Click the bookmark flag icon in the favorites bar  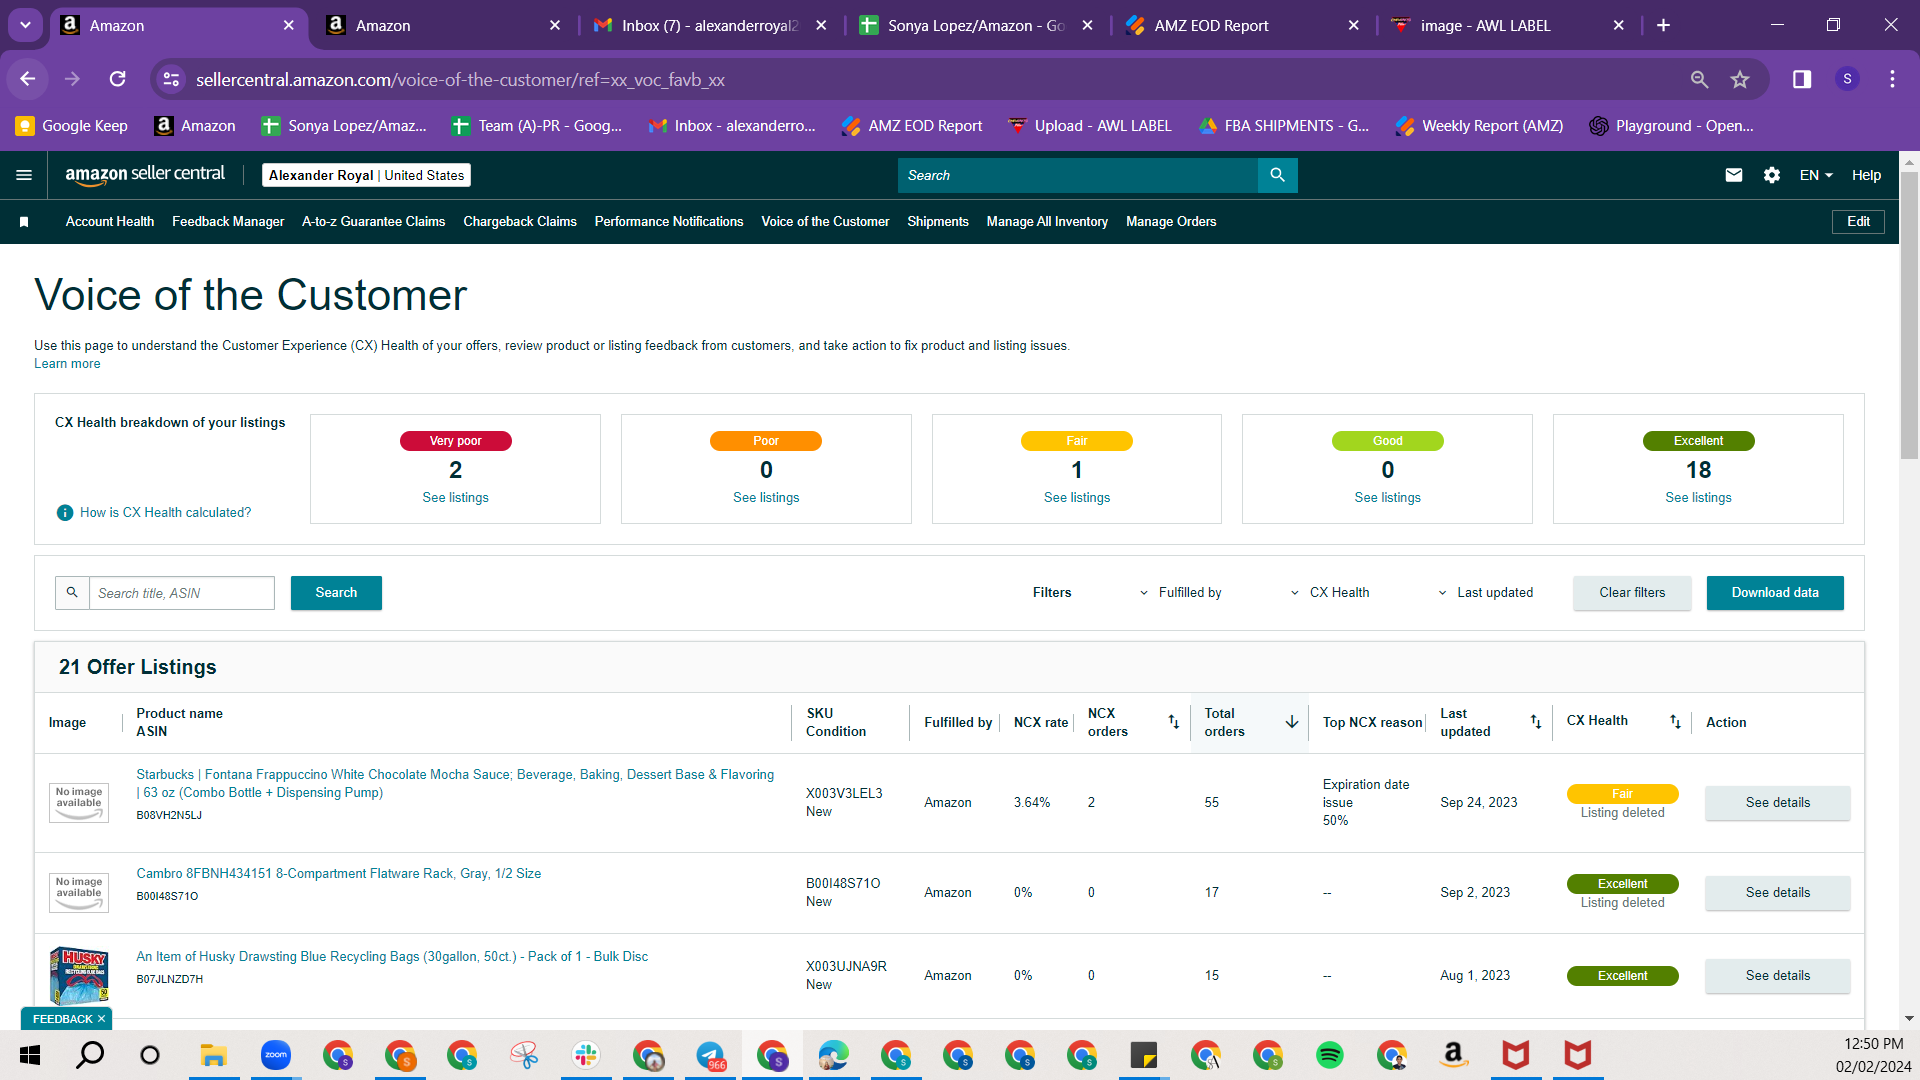(x=24, y=222)
